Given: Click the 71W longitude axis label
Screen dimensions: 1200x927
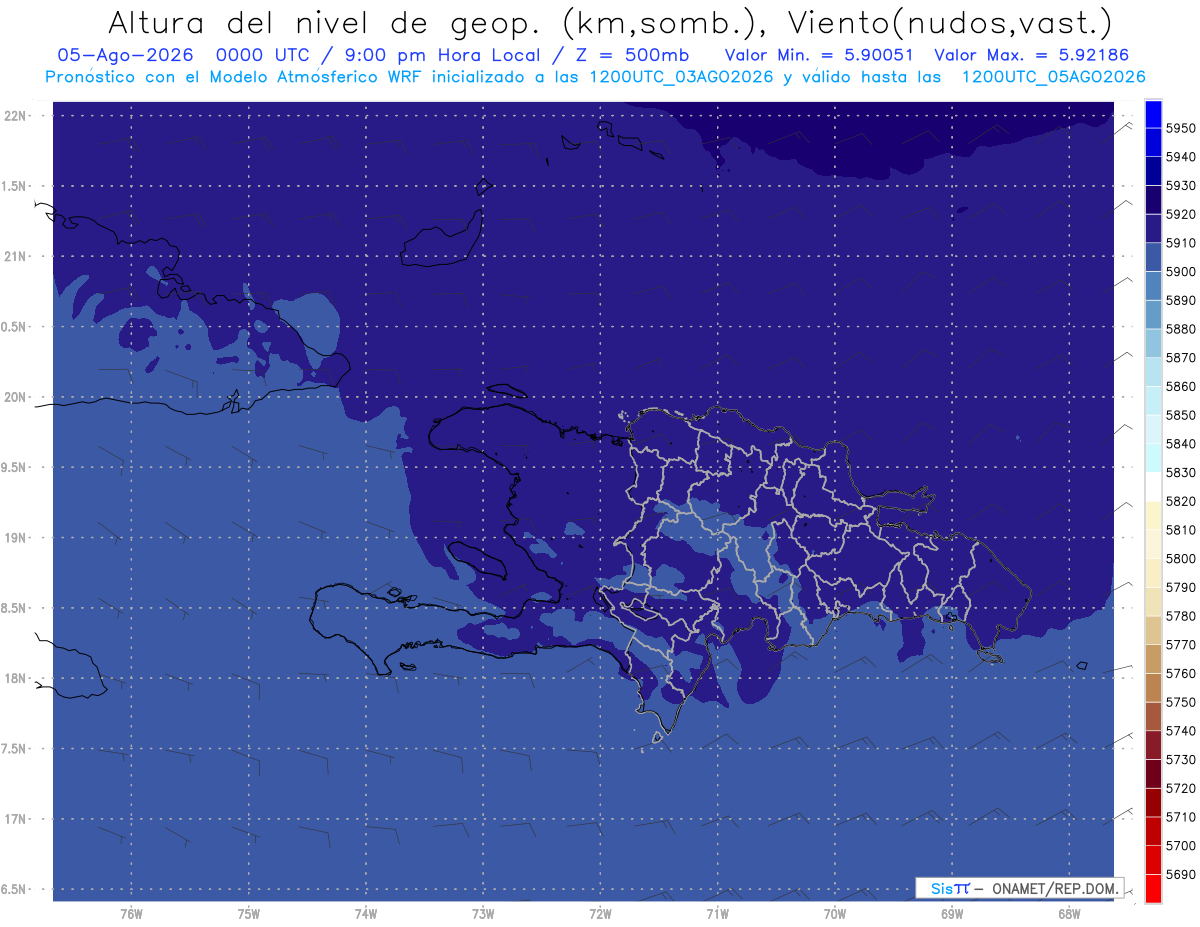Looking at the screenshot, I should click(717, 914).
